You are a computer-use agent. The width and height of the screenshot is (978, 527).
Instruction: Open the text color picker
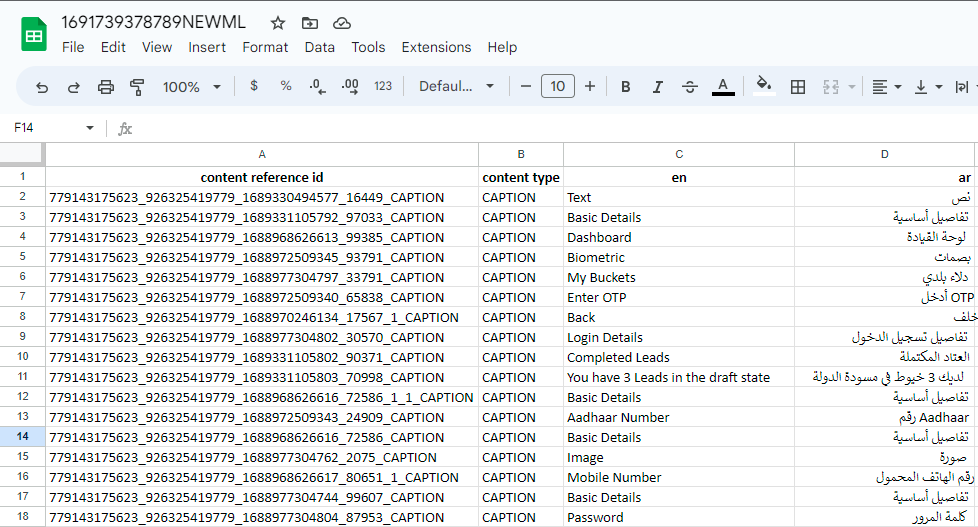(x=723, y=87)
